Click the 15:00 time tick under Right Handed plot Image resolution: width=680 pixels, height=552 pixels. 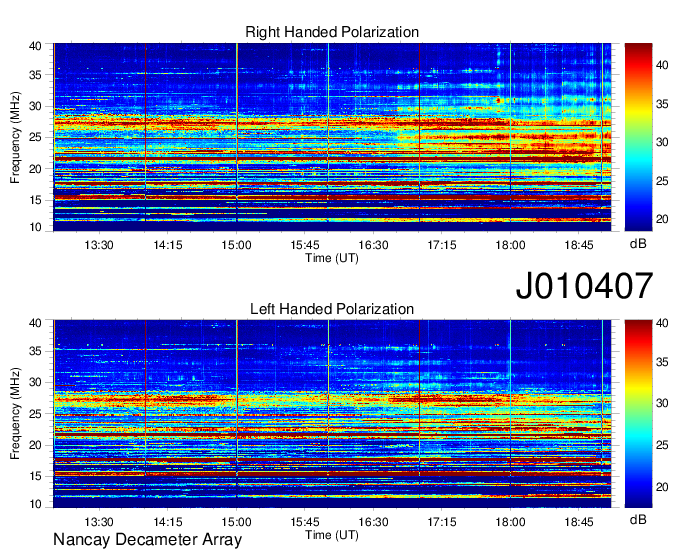coord(236,245)
